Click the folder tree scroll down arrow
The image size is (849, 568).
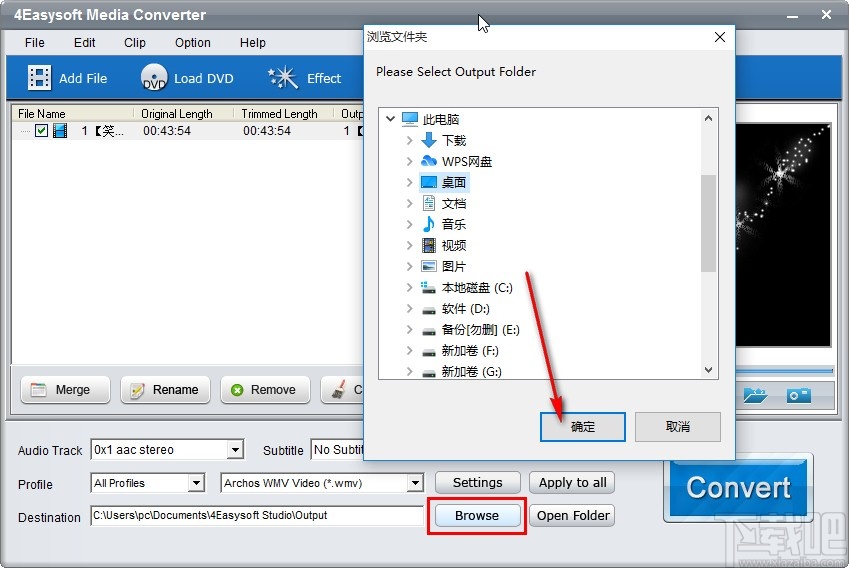708,370
